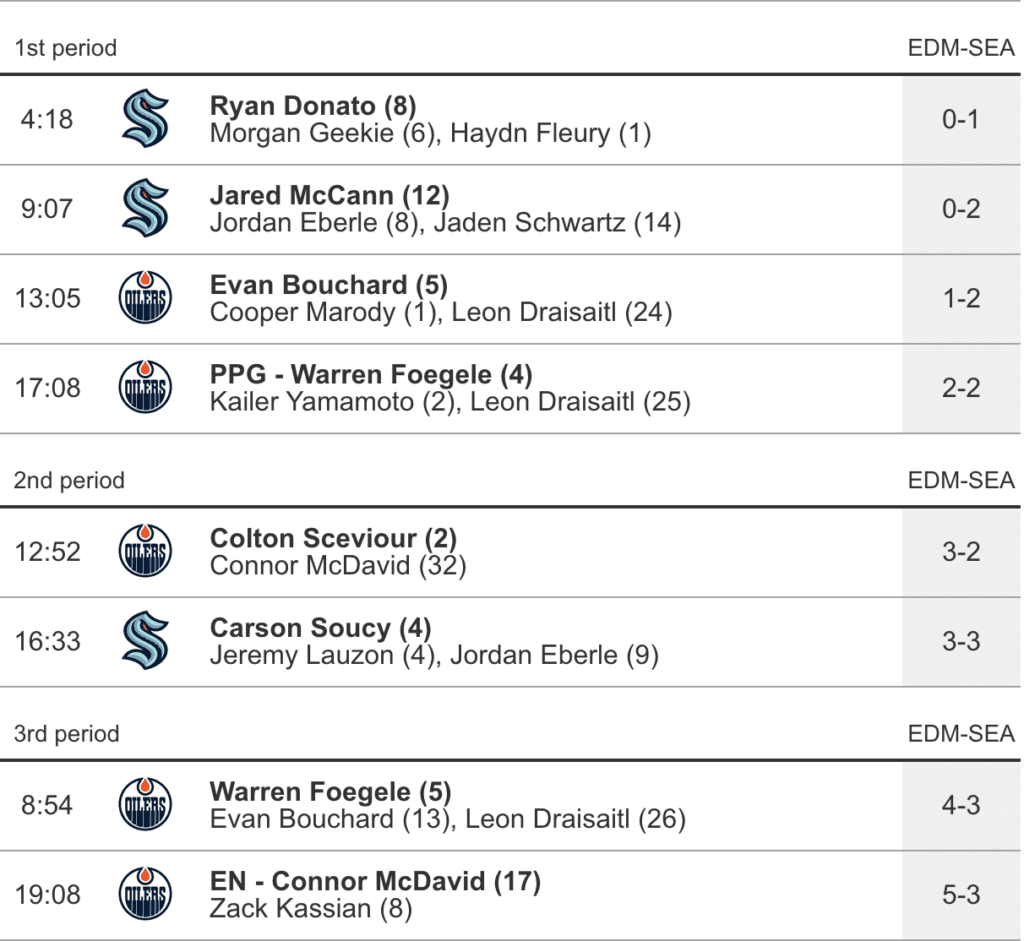Click the Kraken logo beside Ryan Donato's goal
The image size is (1024, 941).
click(x=145, y=119)
